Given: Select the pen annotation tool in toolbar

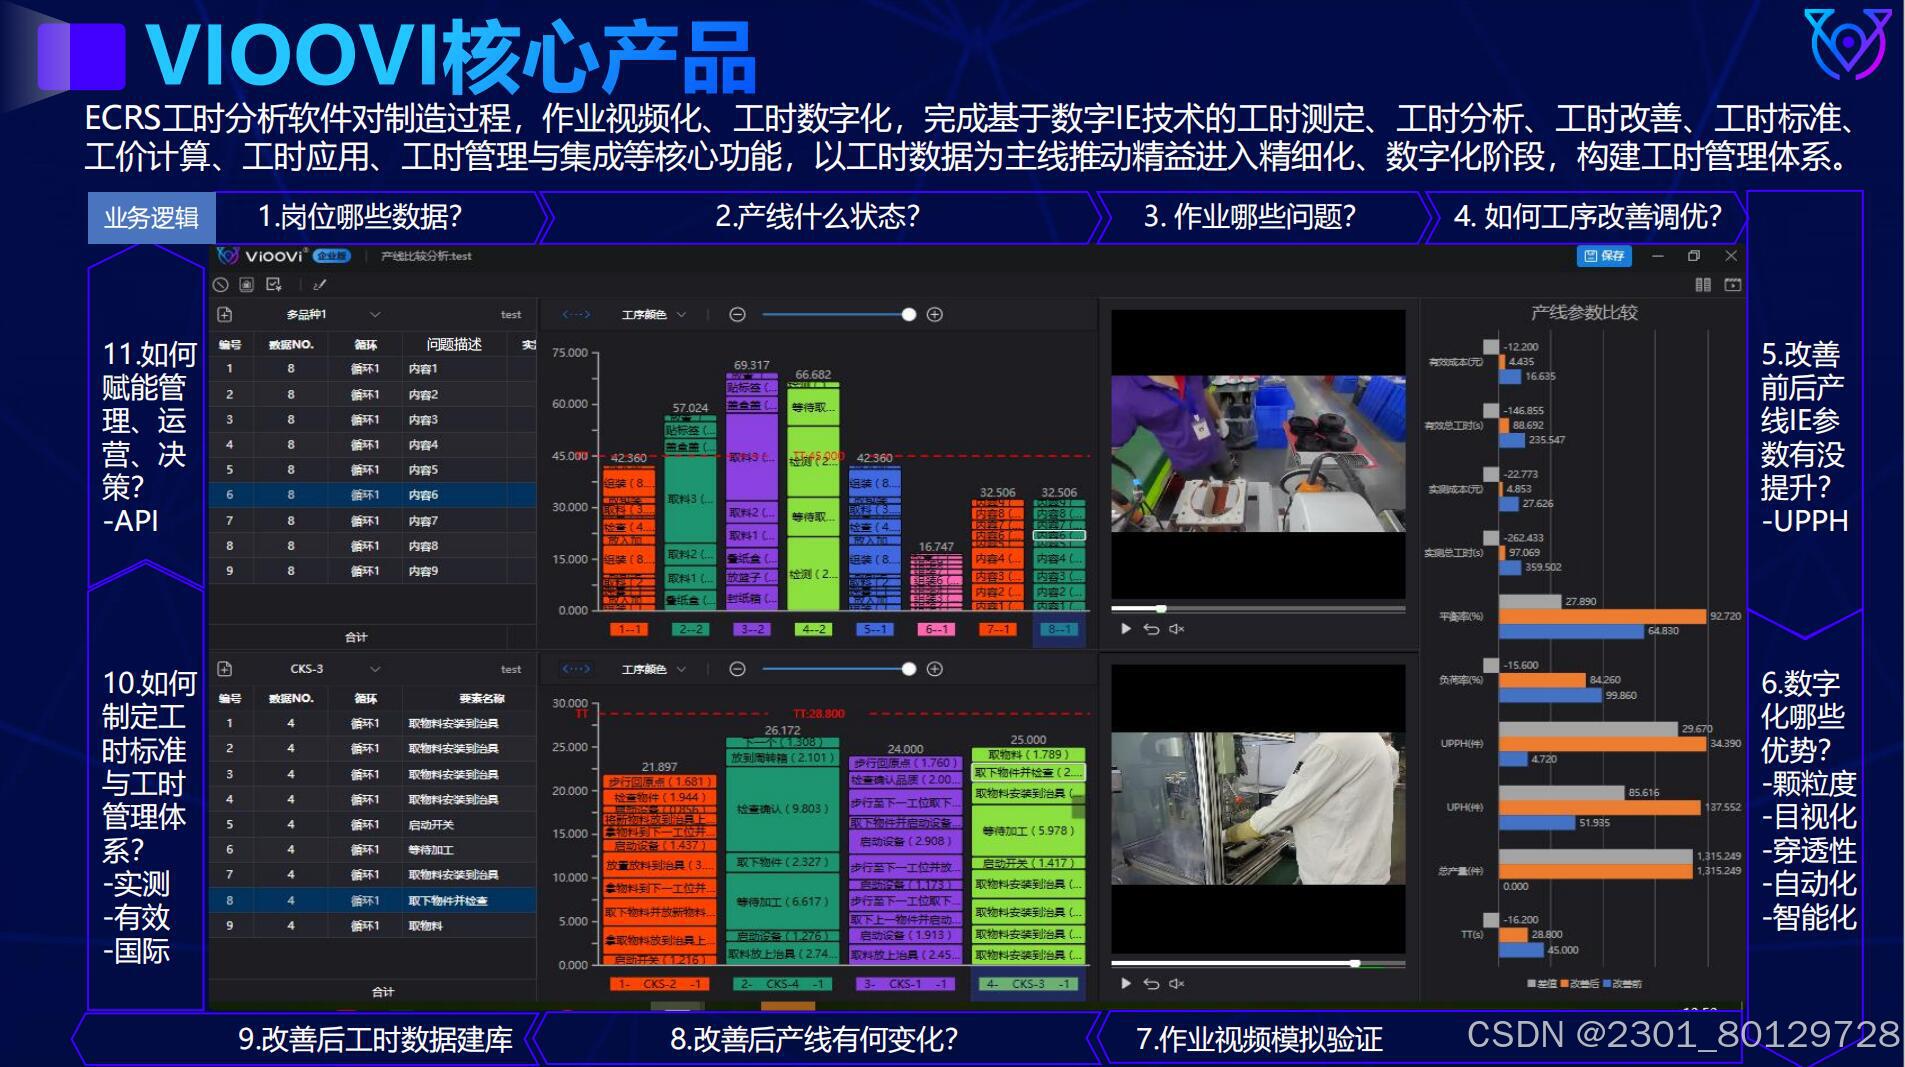Looking at the screenshot, I should tap(320, 285).
